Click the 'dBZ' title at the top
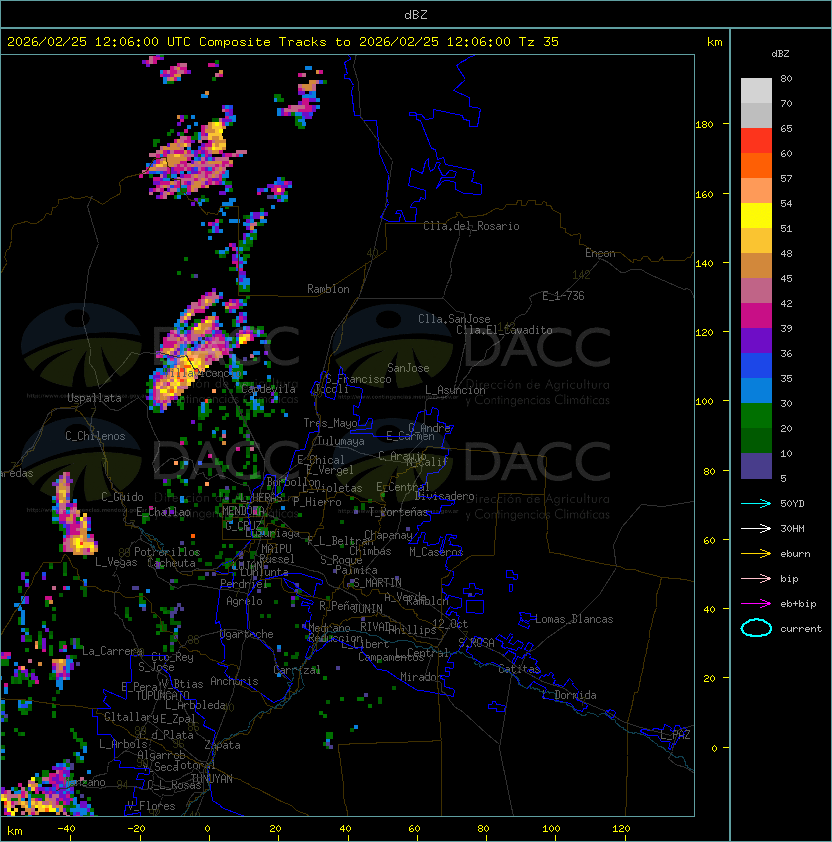The height and width of the screenshot is (842, 832). [x=416, y=15]
